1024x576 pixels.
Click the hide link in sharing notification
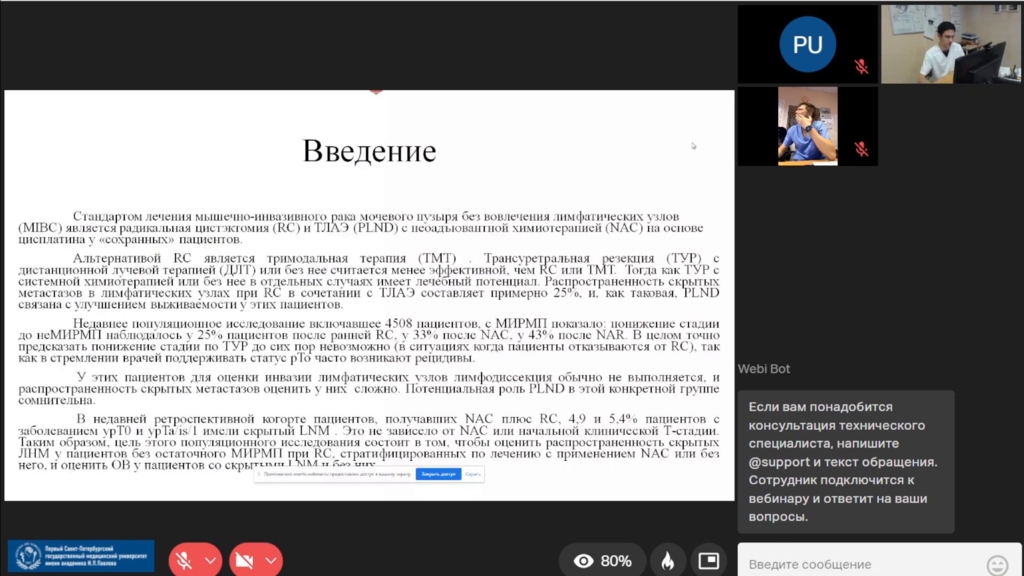click(473, 474)
